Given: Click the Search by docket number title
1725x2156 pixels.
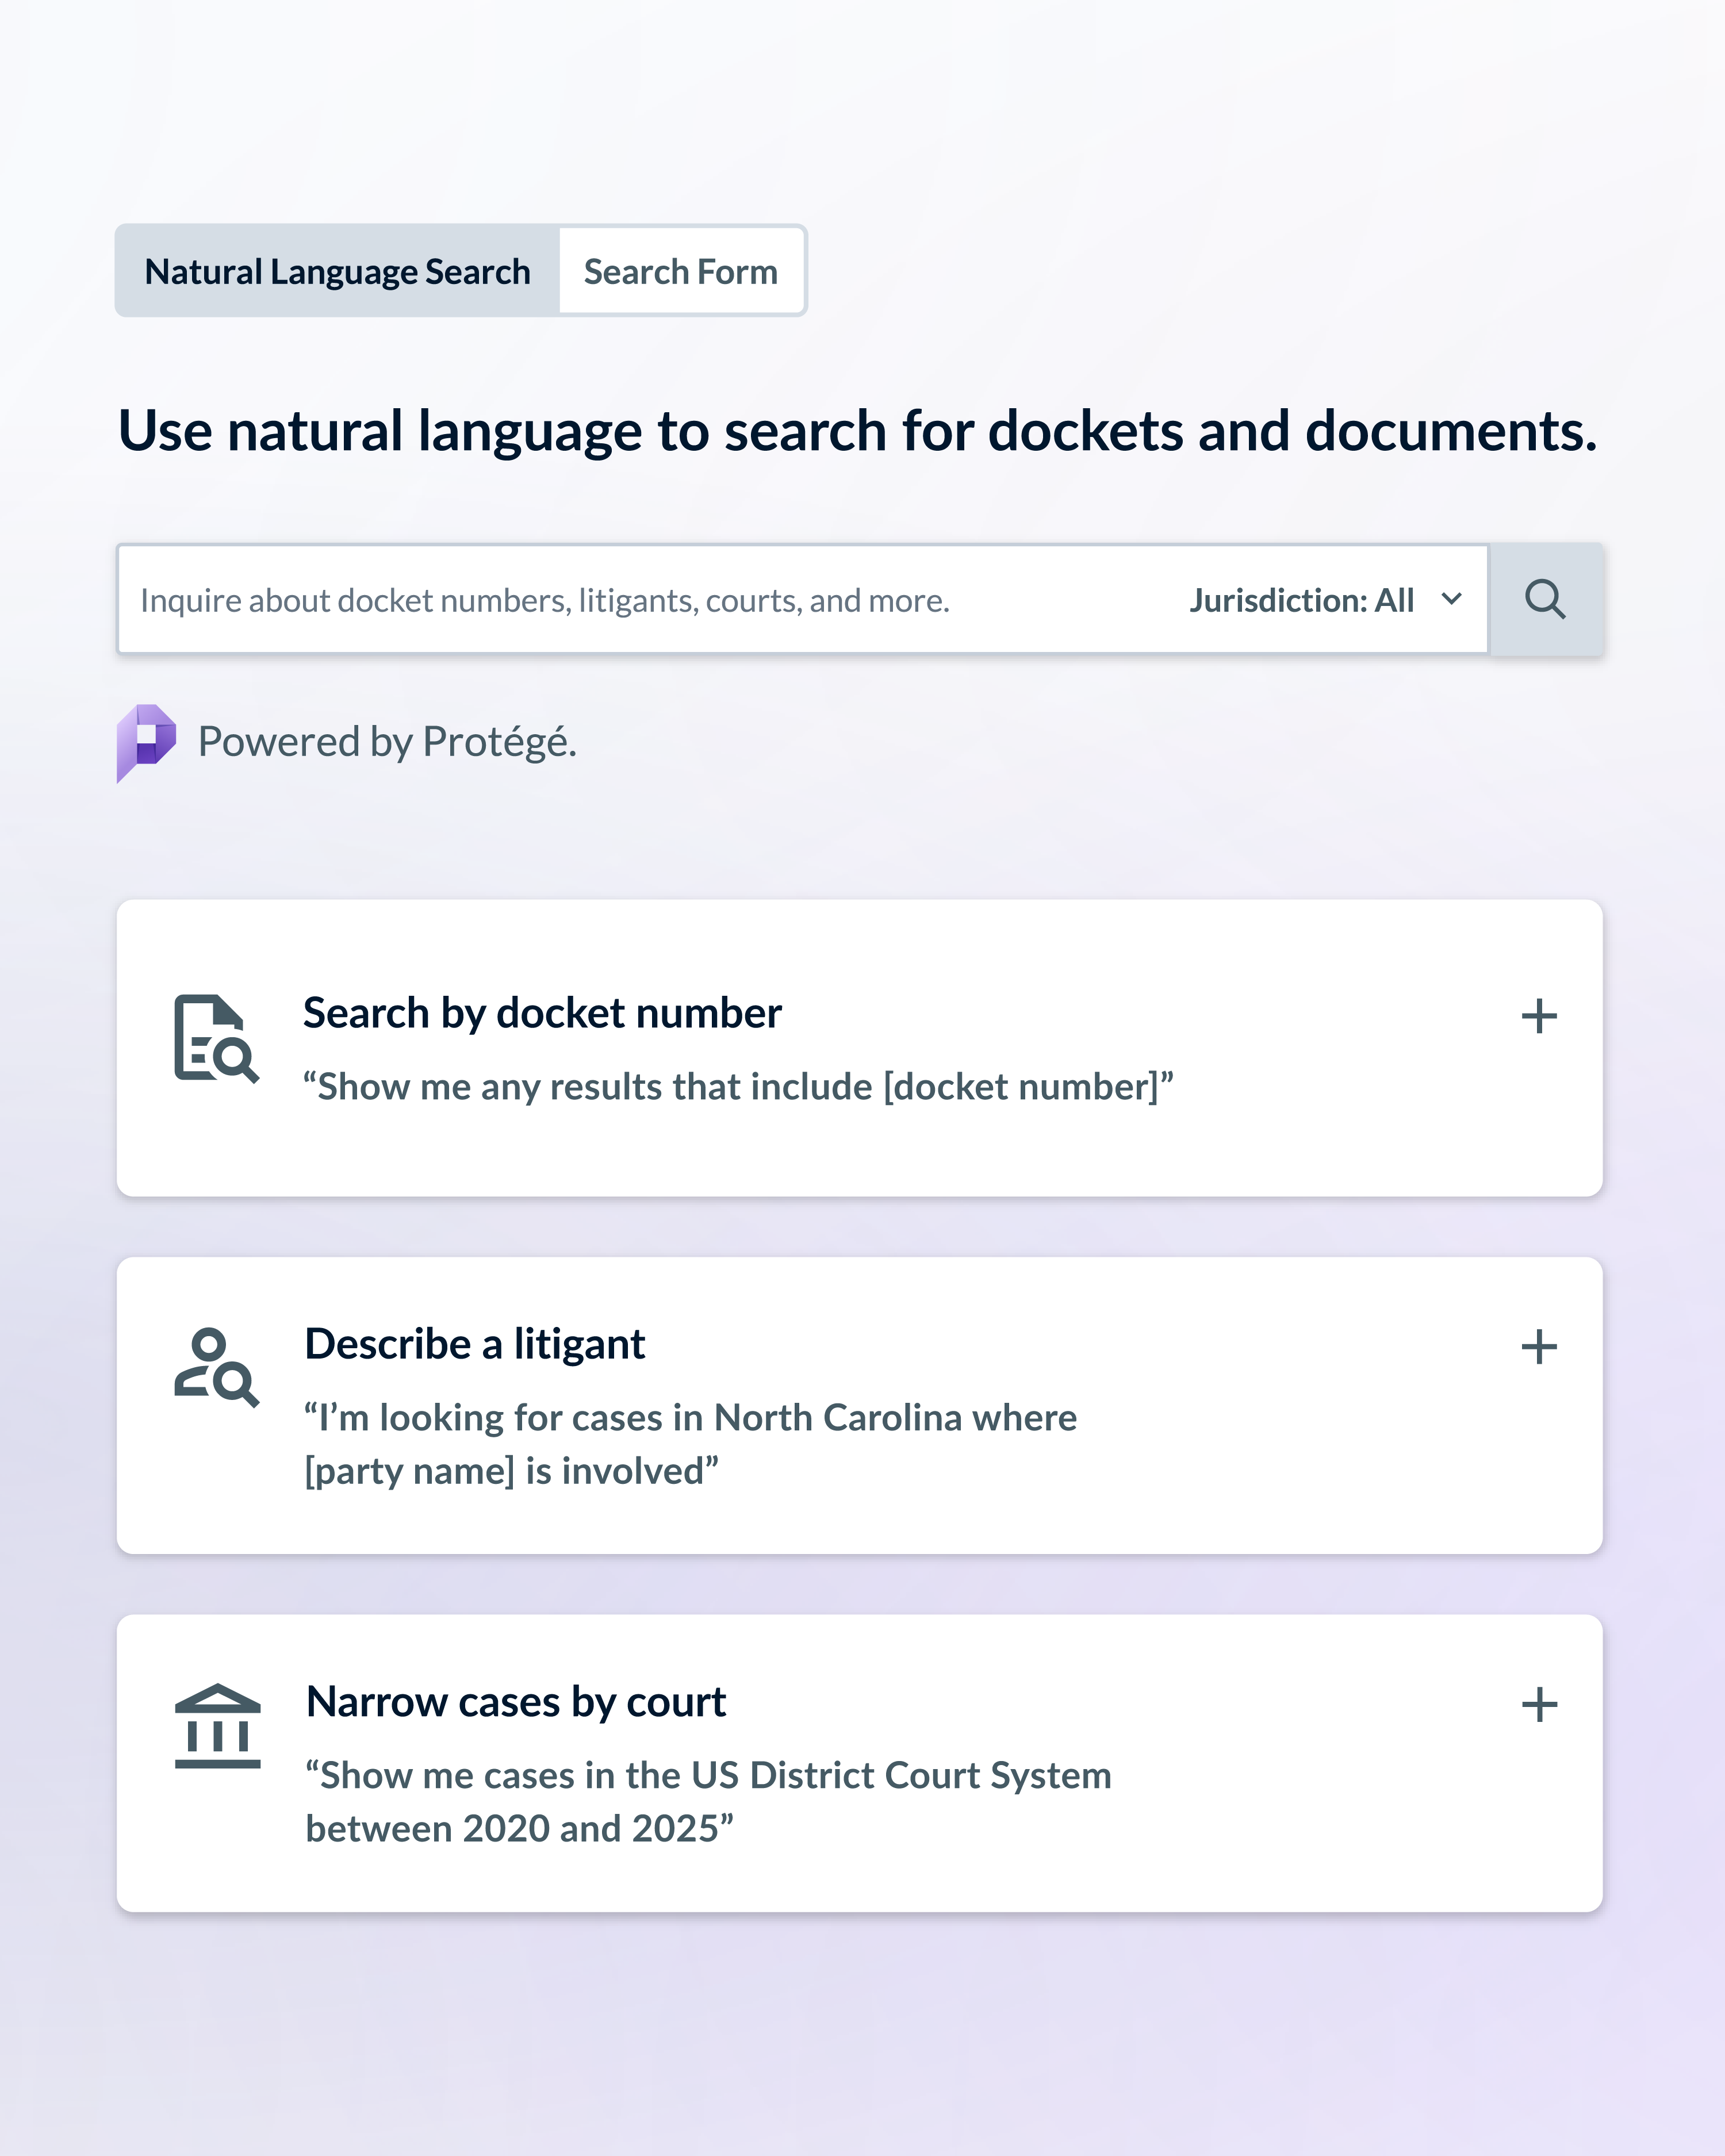Looking at the screenshot, I should pos(542,1013).
